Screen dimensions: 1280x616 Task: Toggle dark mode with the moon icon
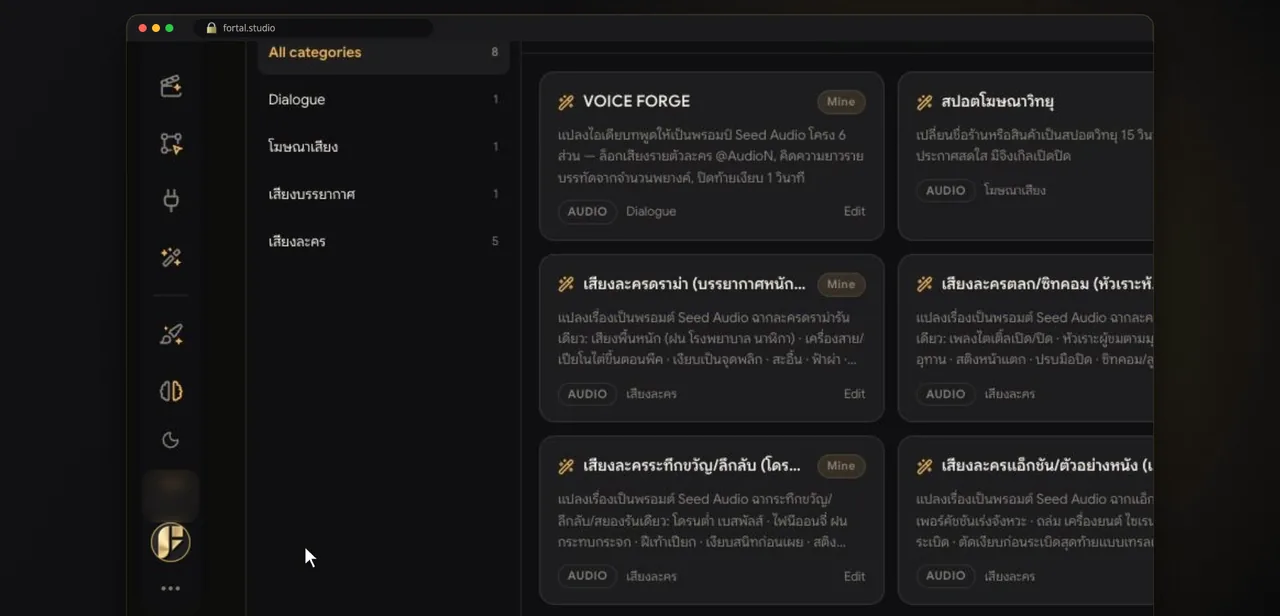(x=171, y=440)
